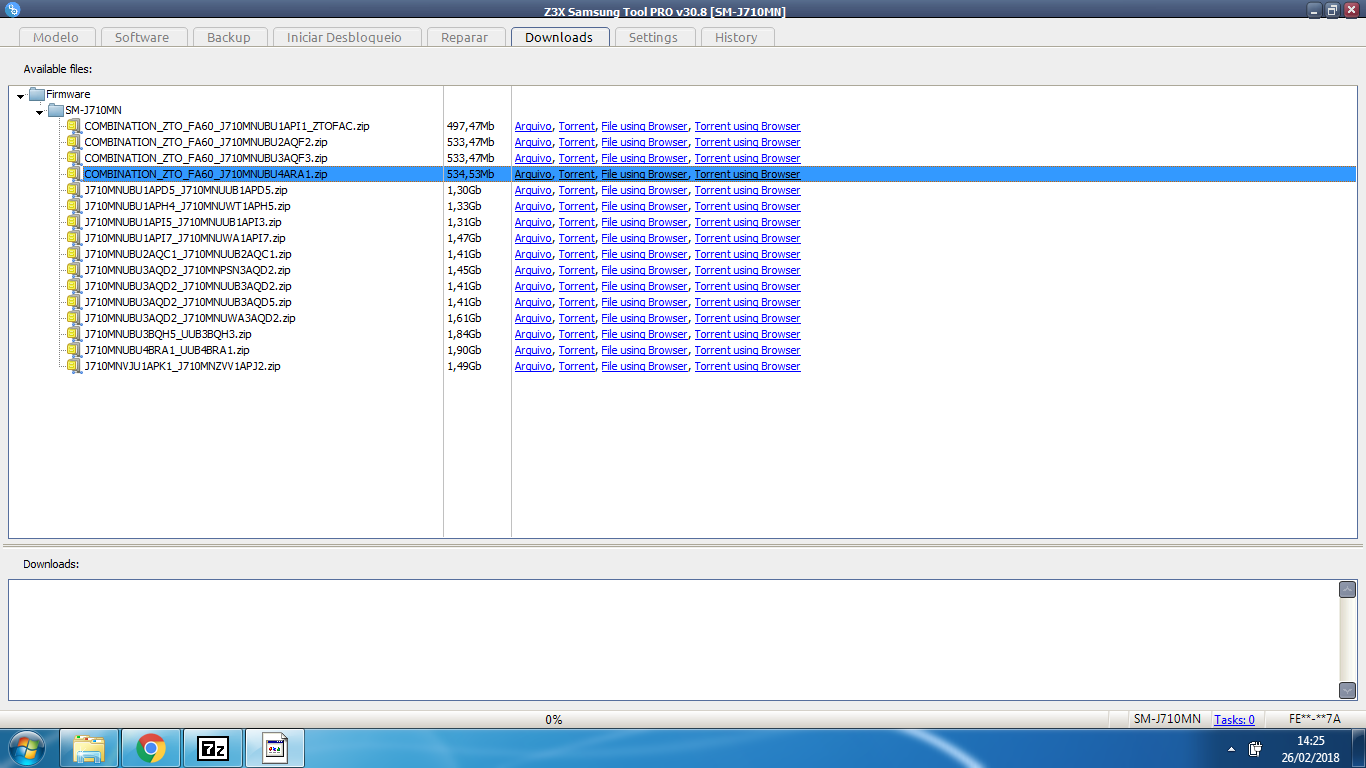Open the Backup tab

[229, 37]
